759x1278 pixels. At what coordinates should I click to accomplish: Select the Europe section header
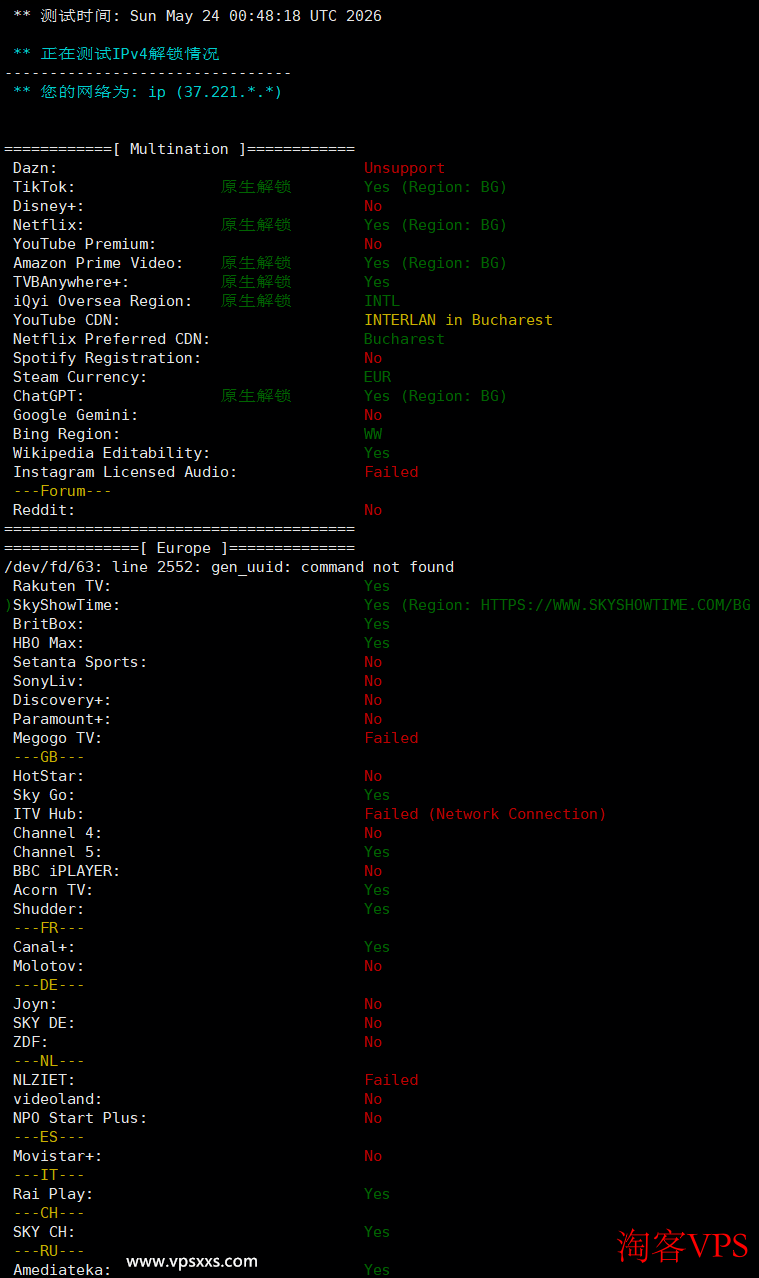pos(179,548)
